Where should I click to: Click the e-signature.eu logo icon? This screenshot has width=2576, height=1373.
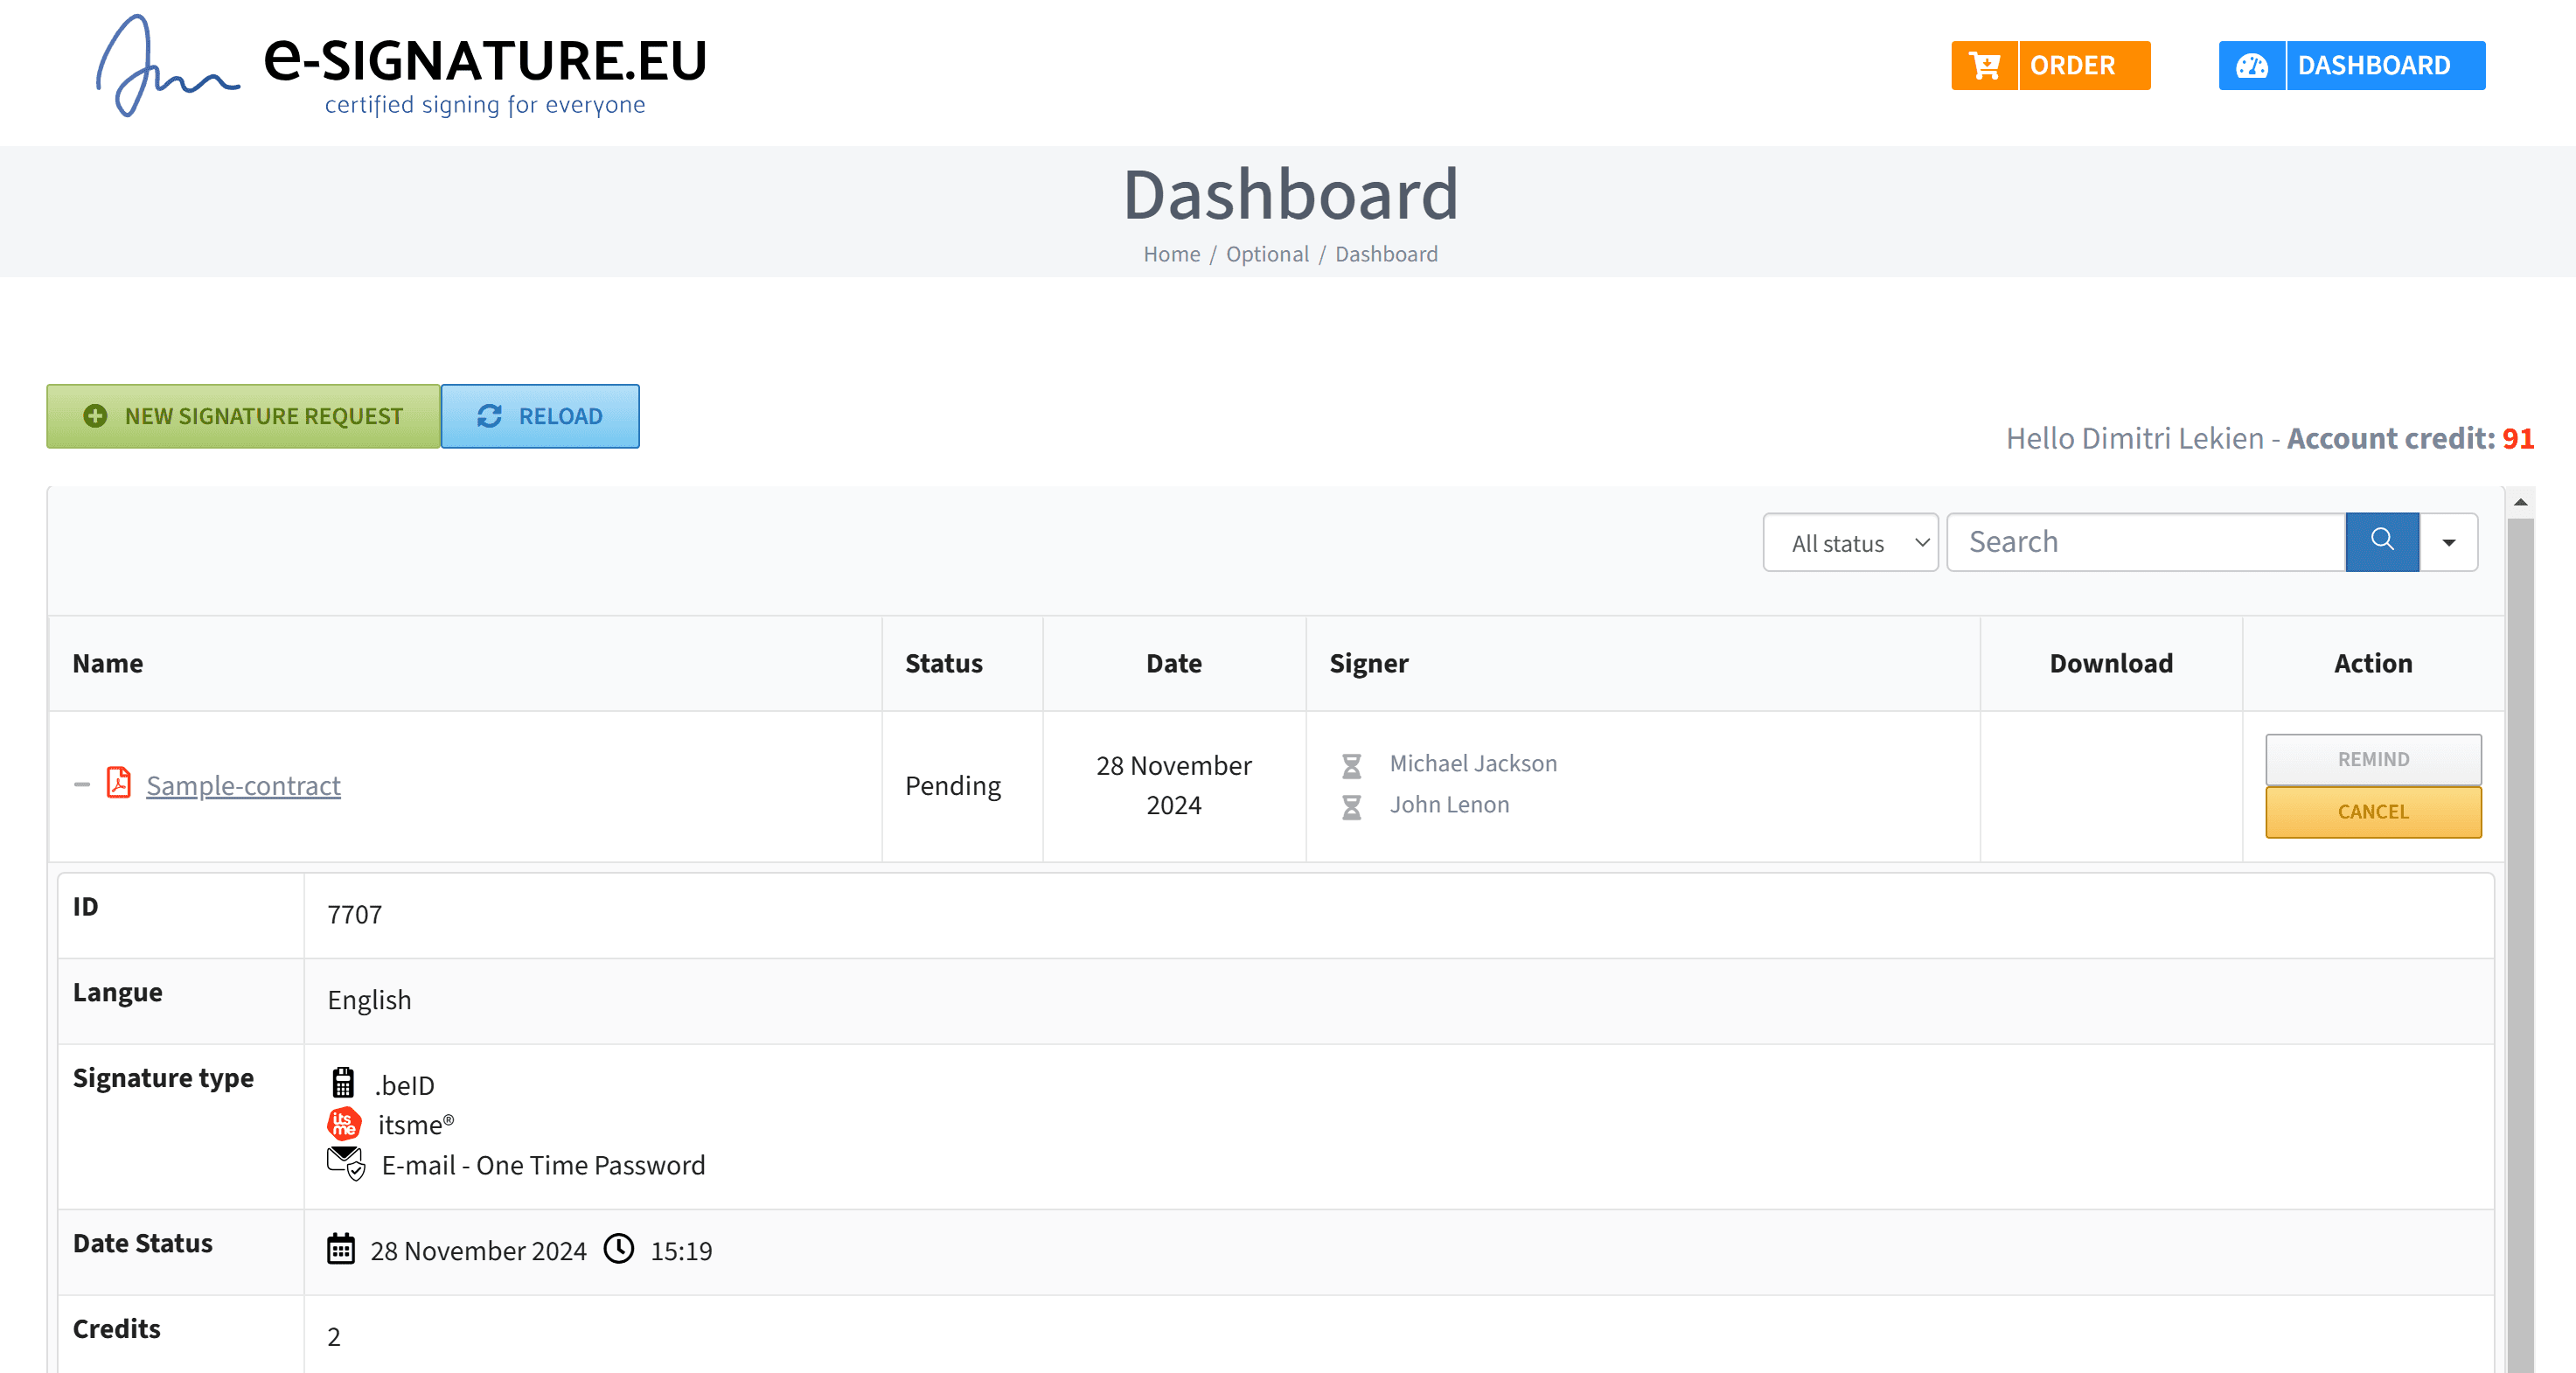click(166, 66)
